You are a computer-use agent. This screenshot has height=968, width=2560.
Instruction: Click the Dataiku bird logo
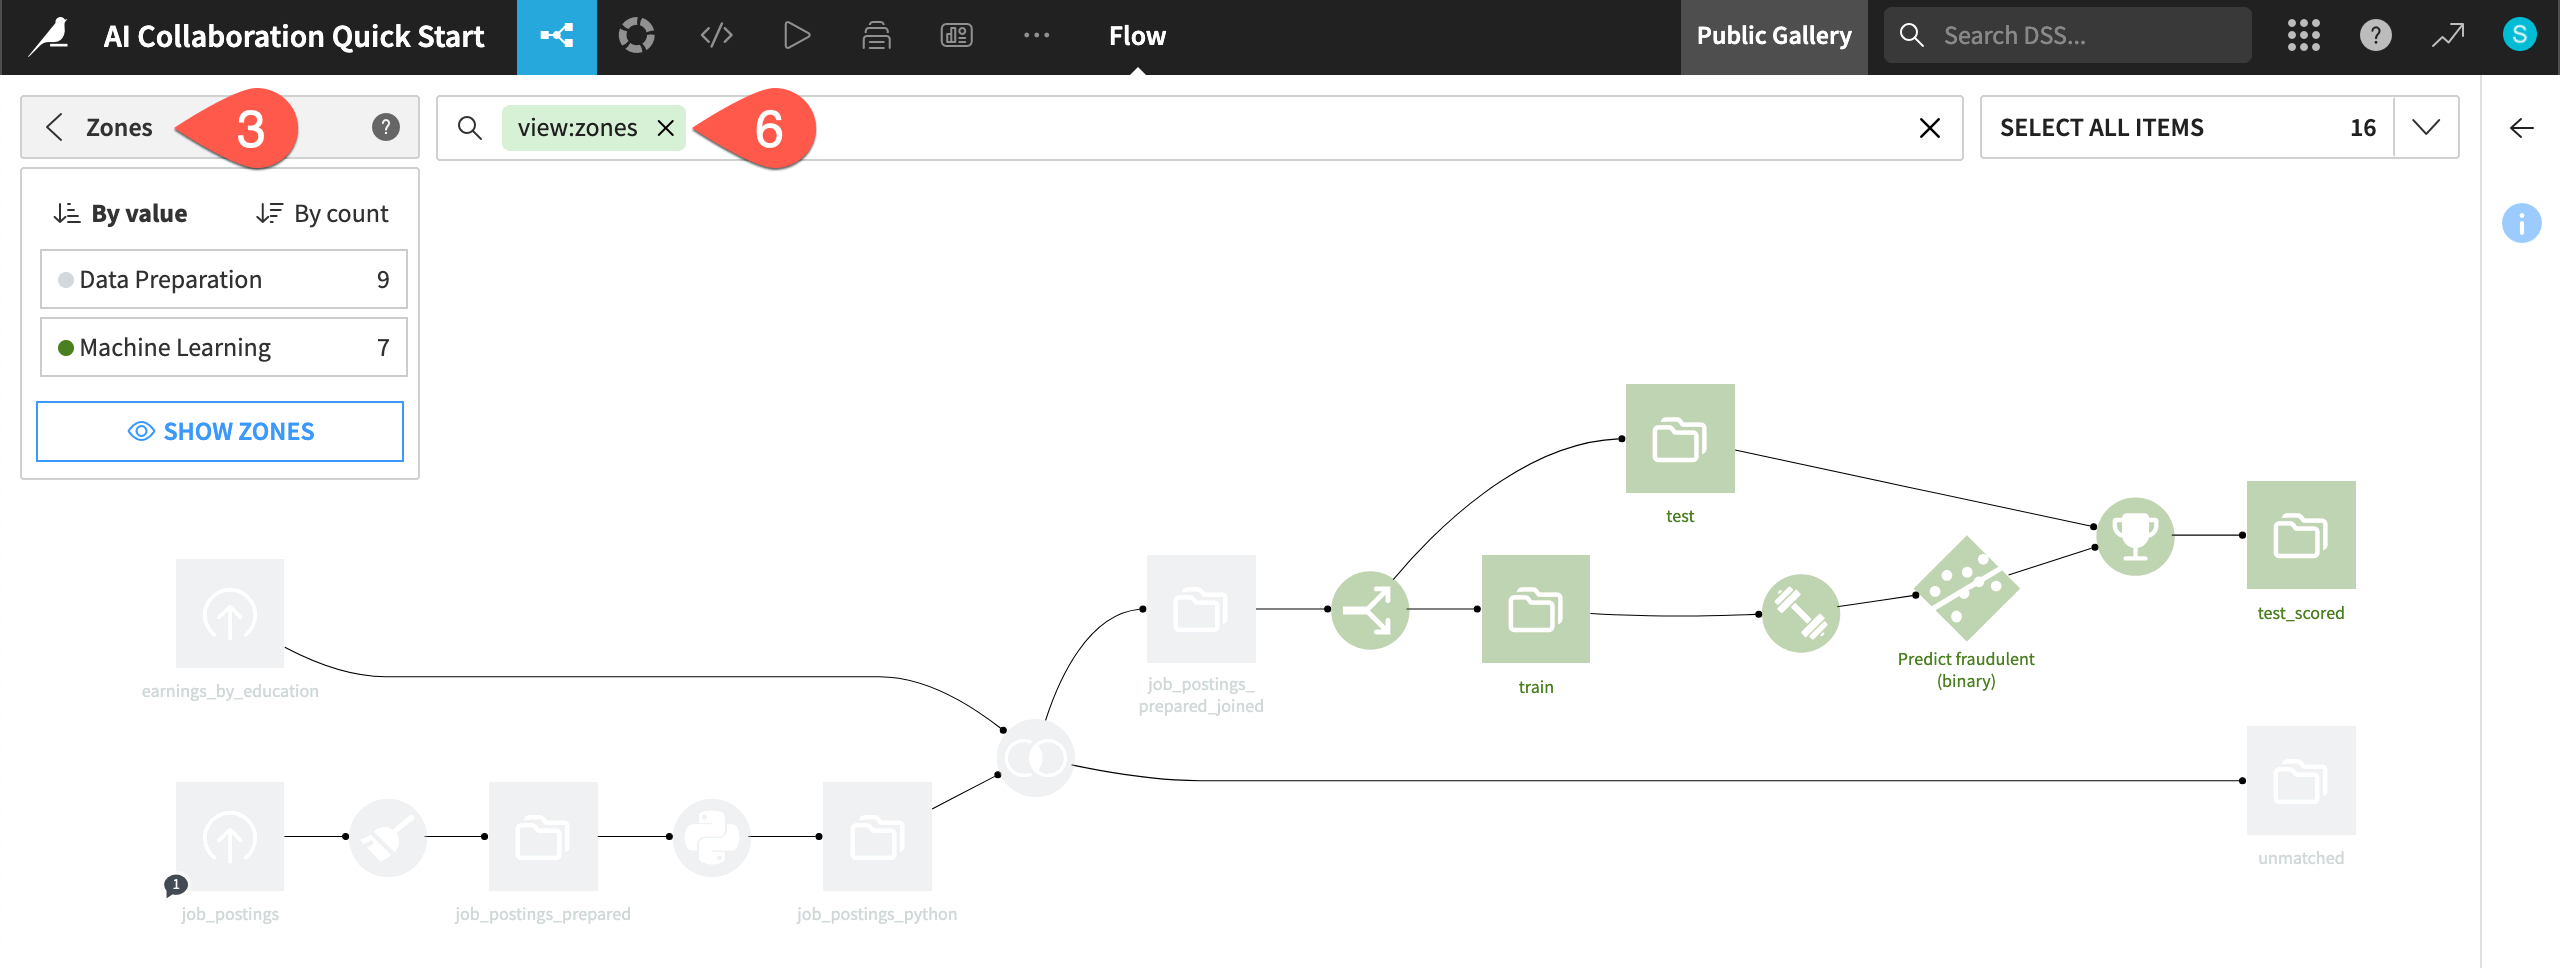[49, 37]
